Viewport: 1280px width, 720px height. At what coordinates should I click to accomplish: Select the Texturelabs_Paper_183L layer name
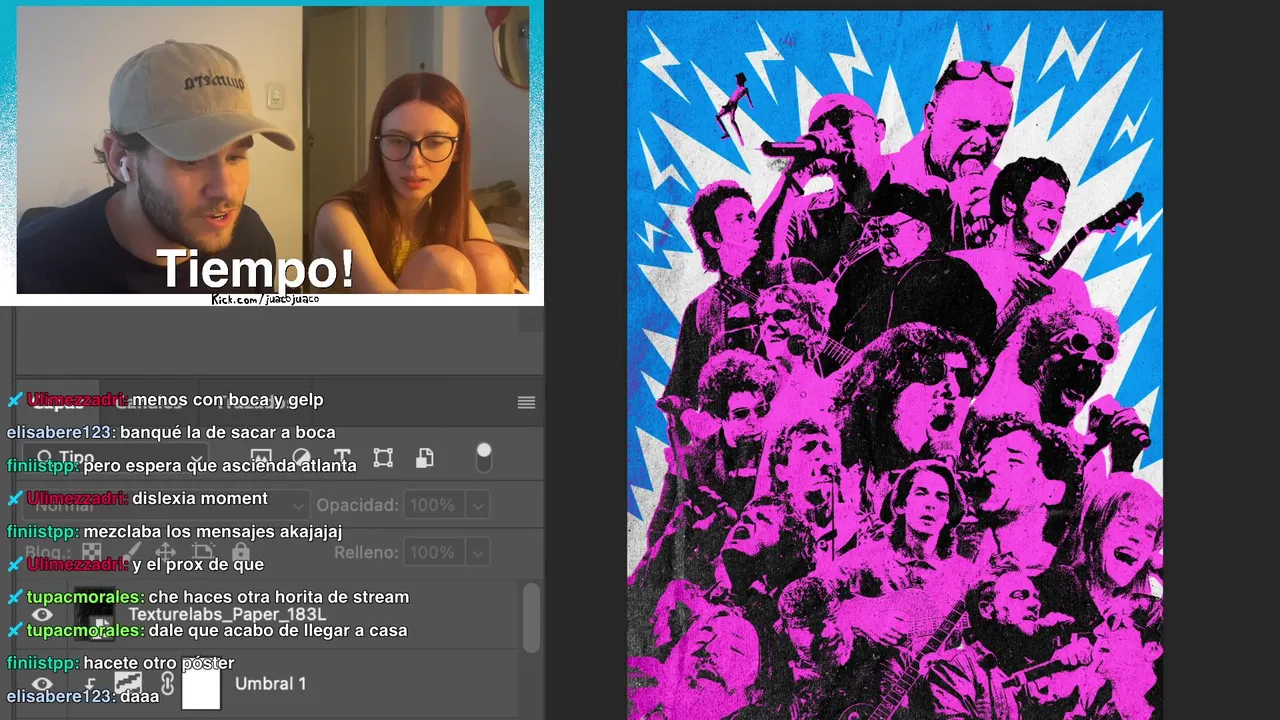click(227, 614)
